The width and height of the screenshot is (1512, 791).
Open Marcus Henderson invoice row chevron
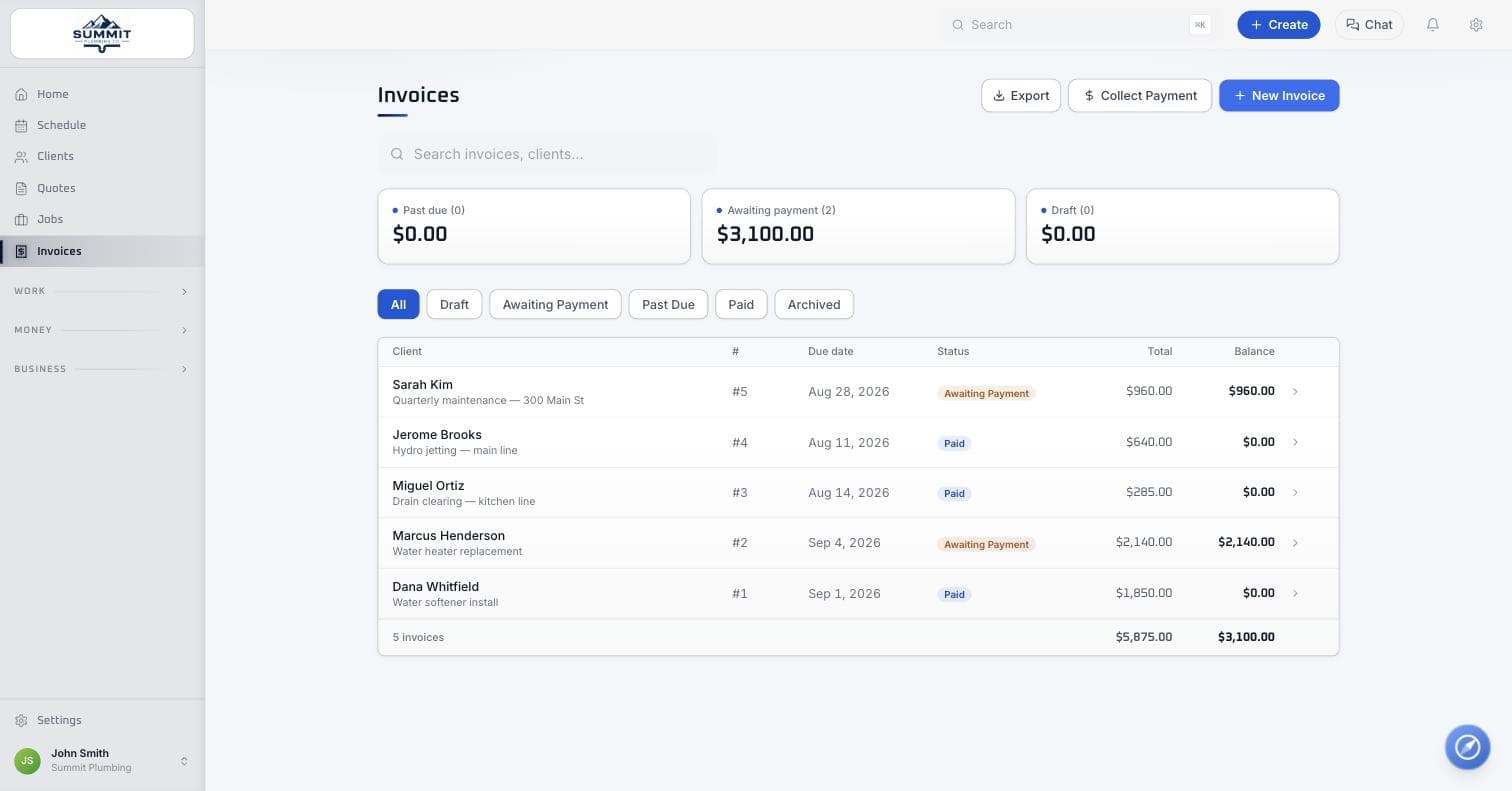point(1295,543)
